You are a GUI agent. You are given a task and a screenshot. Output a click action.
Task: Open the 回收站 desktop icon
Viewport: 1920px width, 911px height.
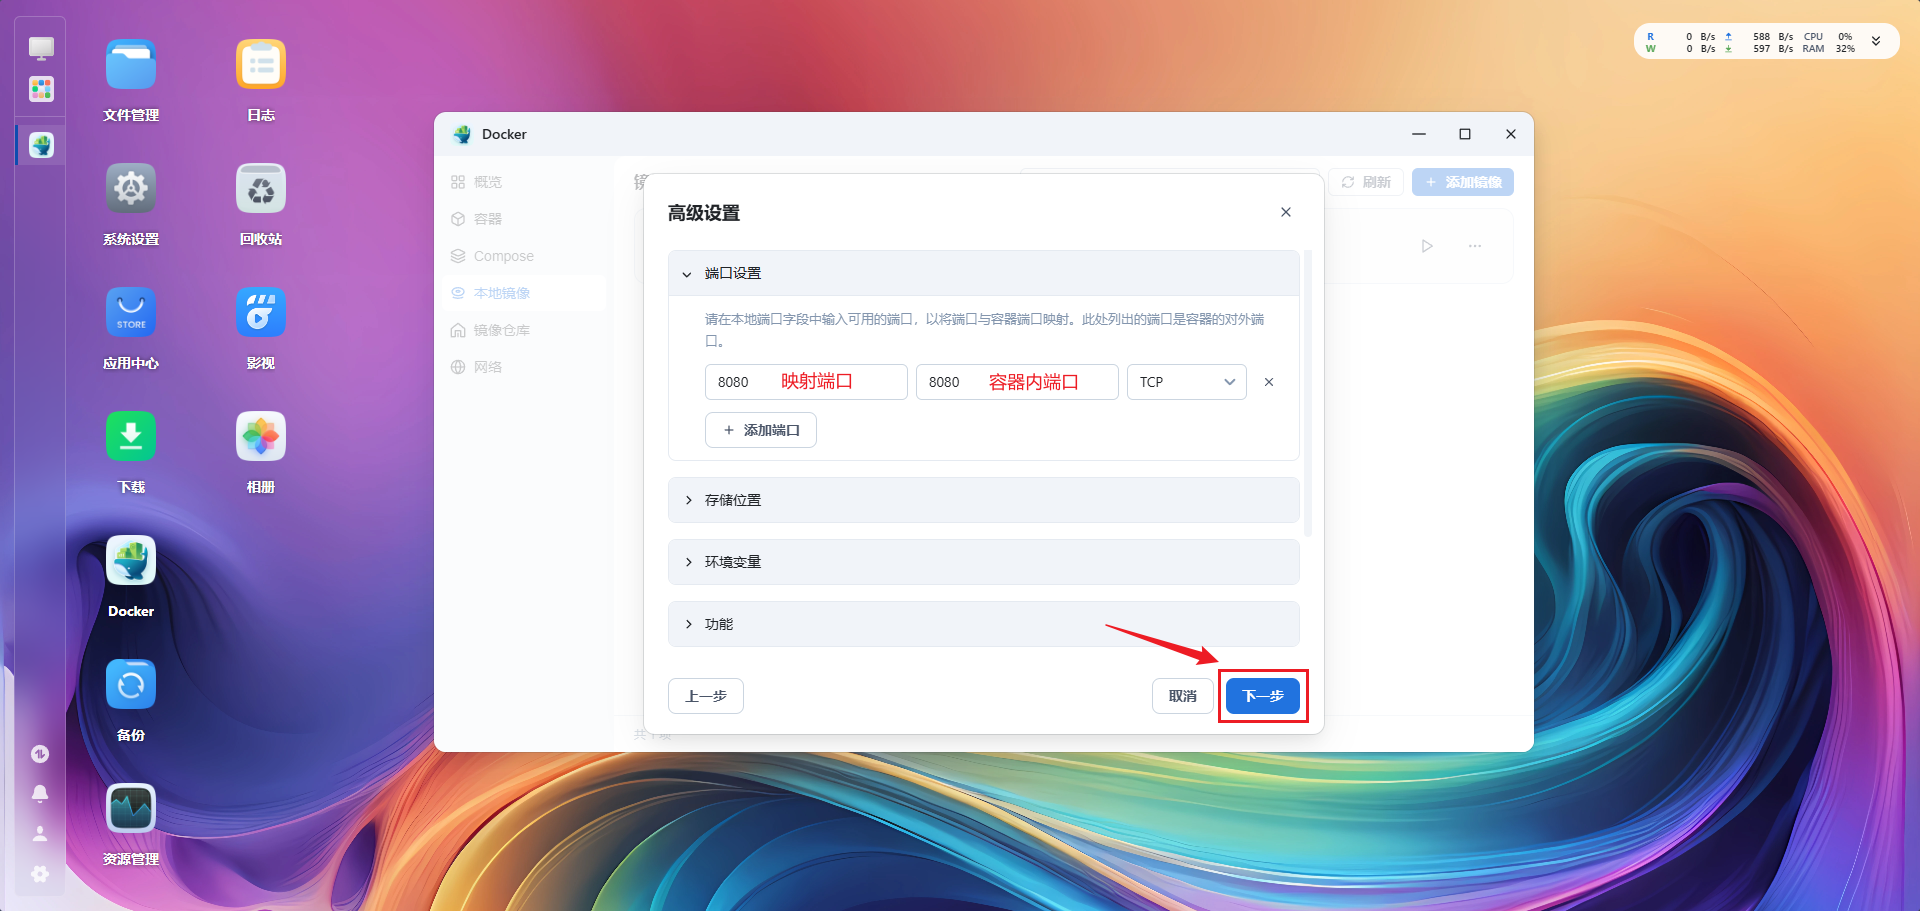(261, 189)
